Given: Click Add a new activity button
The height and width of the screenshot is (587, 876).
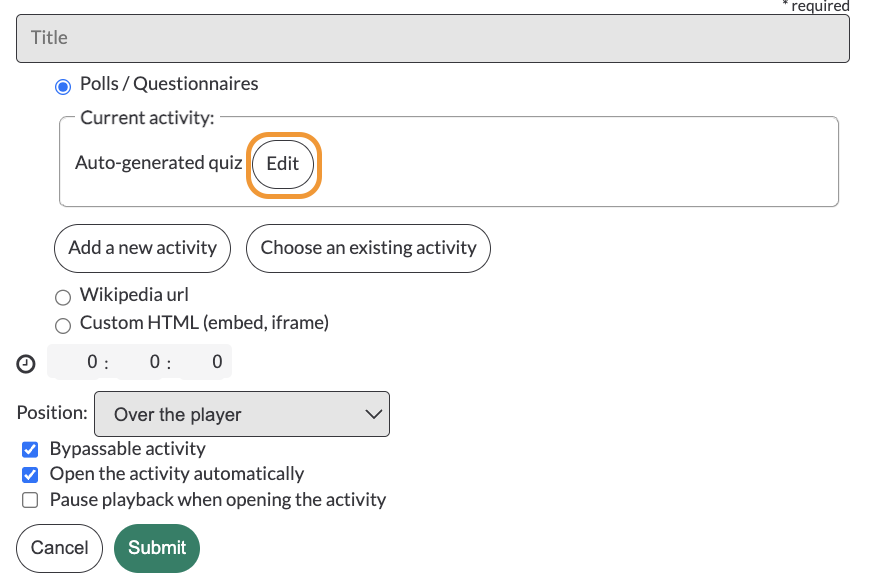Looking at the screenshot, I should click(142, 249).
